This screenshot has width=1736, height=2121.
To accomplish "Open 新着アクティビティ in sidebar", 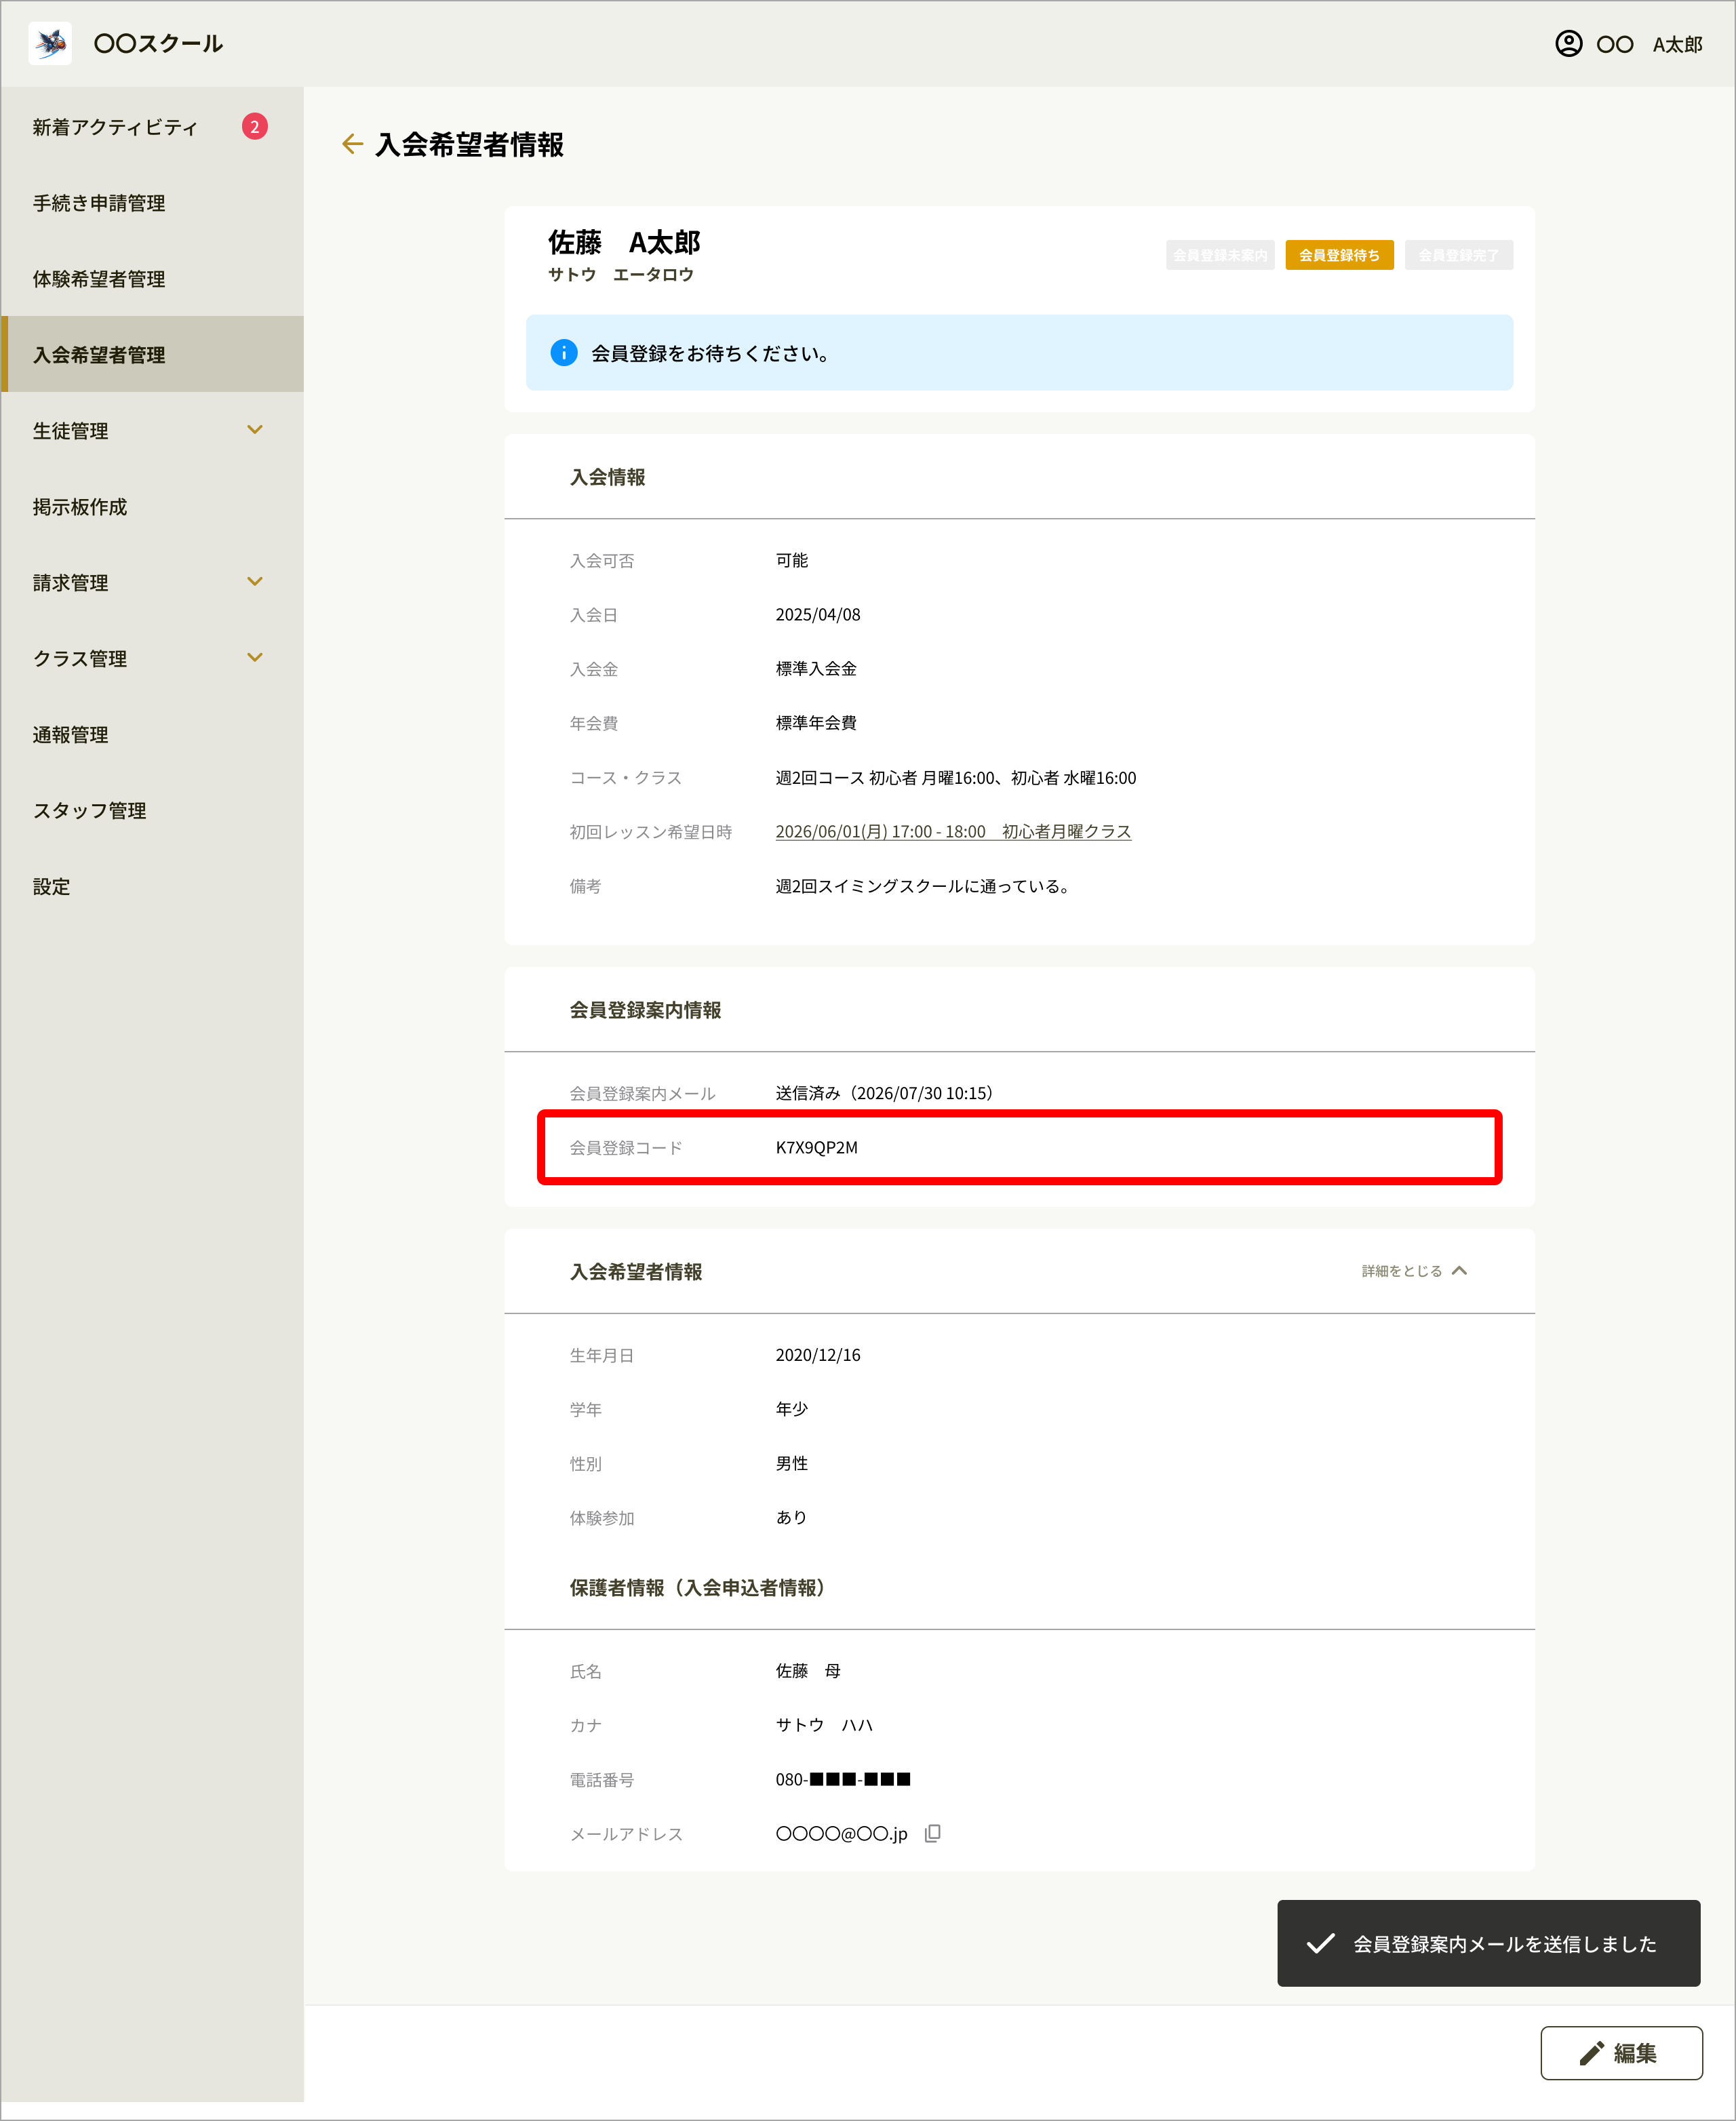I will click(x=152, y=127).
